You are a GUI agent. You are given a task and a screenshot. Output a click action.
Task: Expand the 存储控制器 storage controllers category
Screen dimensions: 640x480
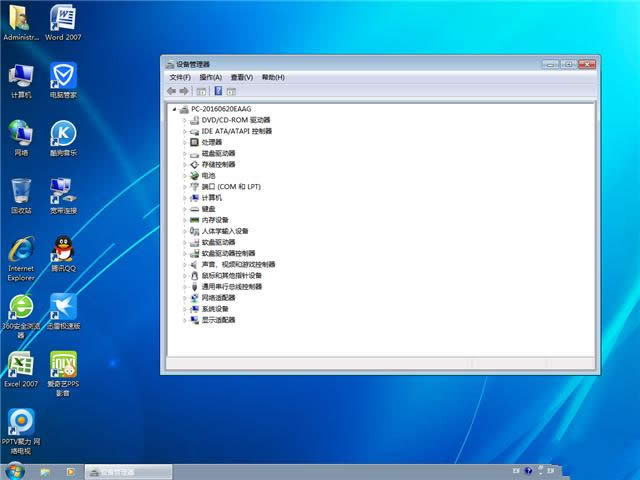point(184,164)
